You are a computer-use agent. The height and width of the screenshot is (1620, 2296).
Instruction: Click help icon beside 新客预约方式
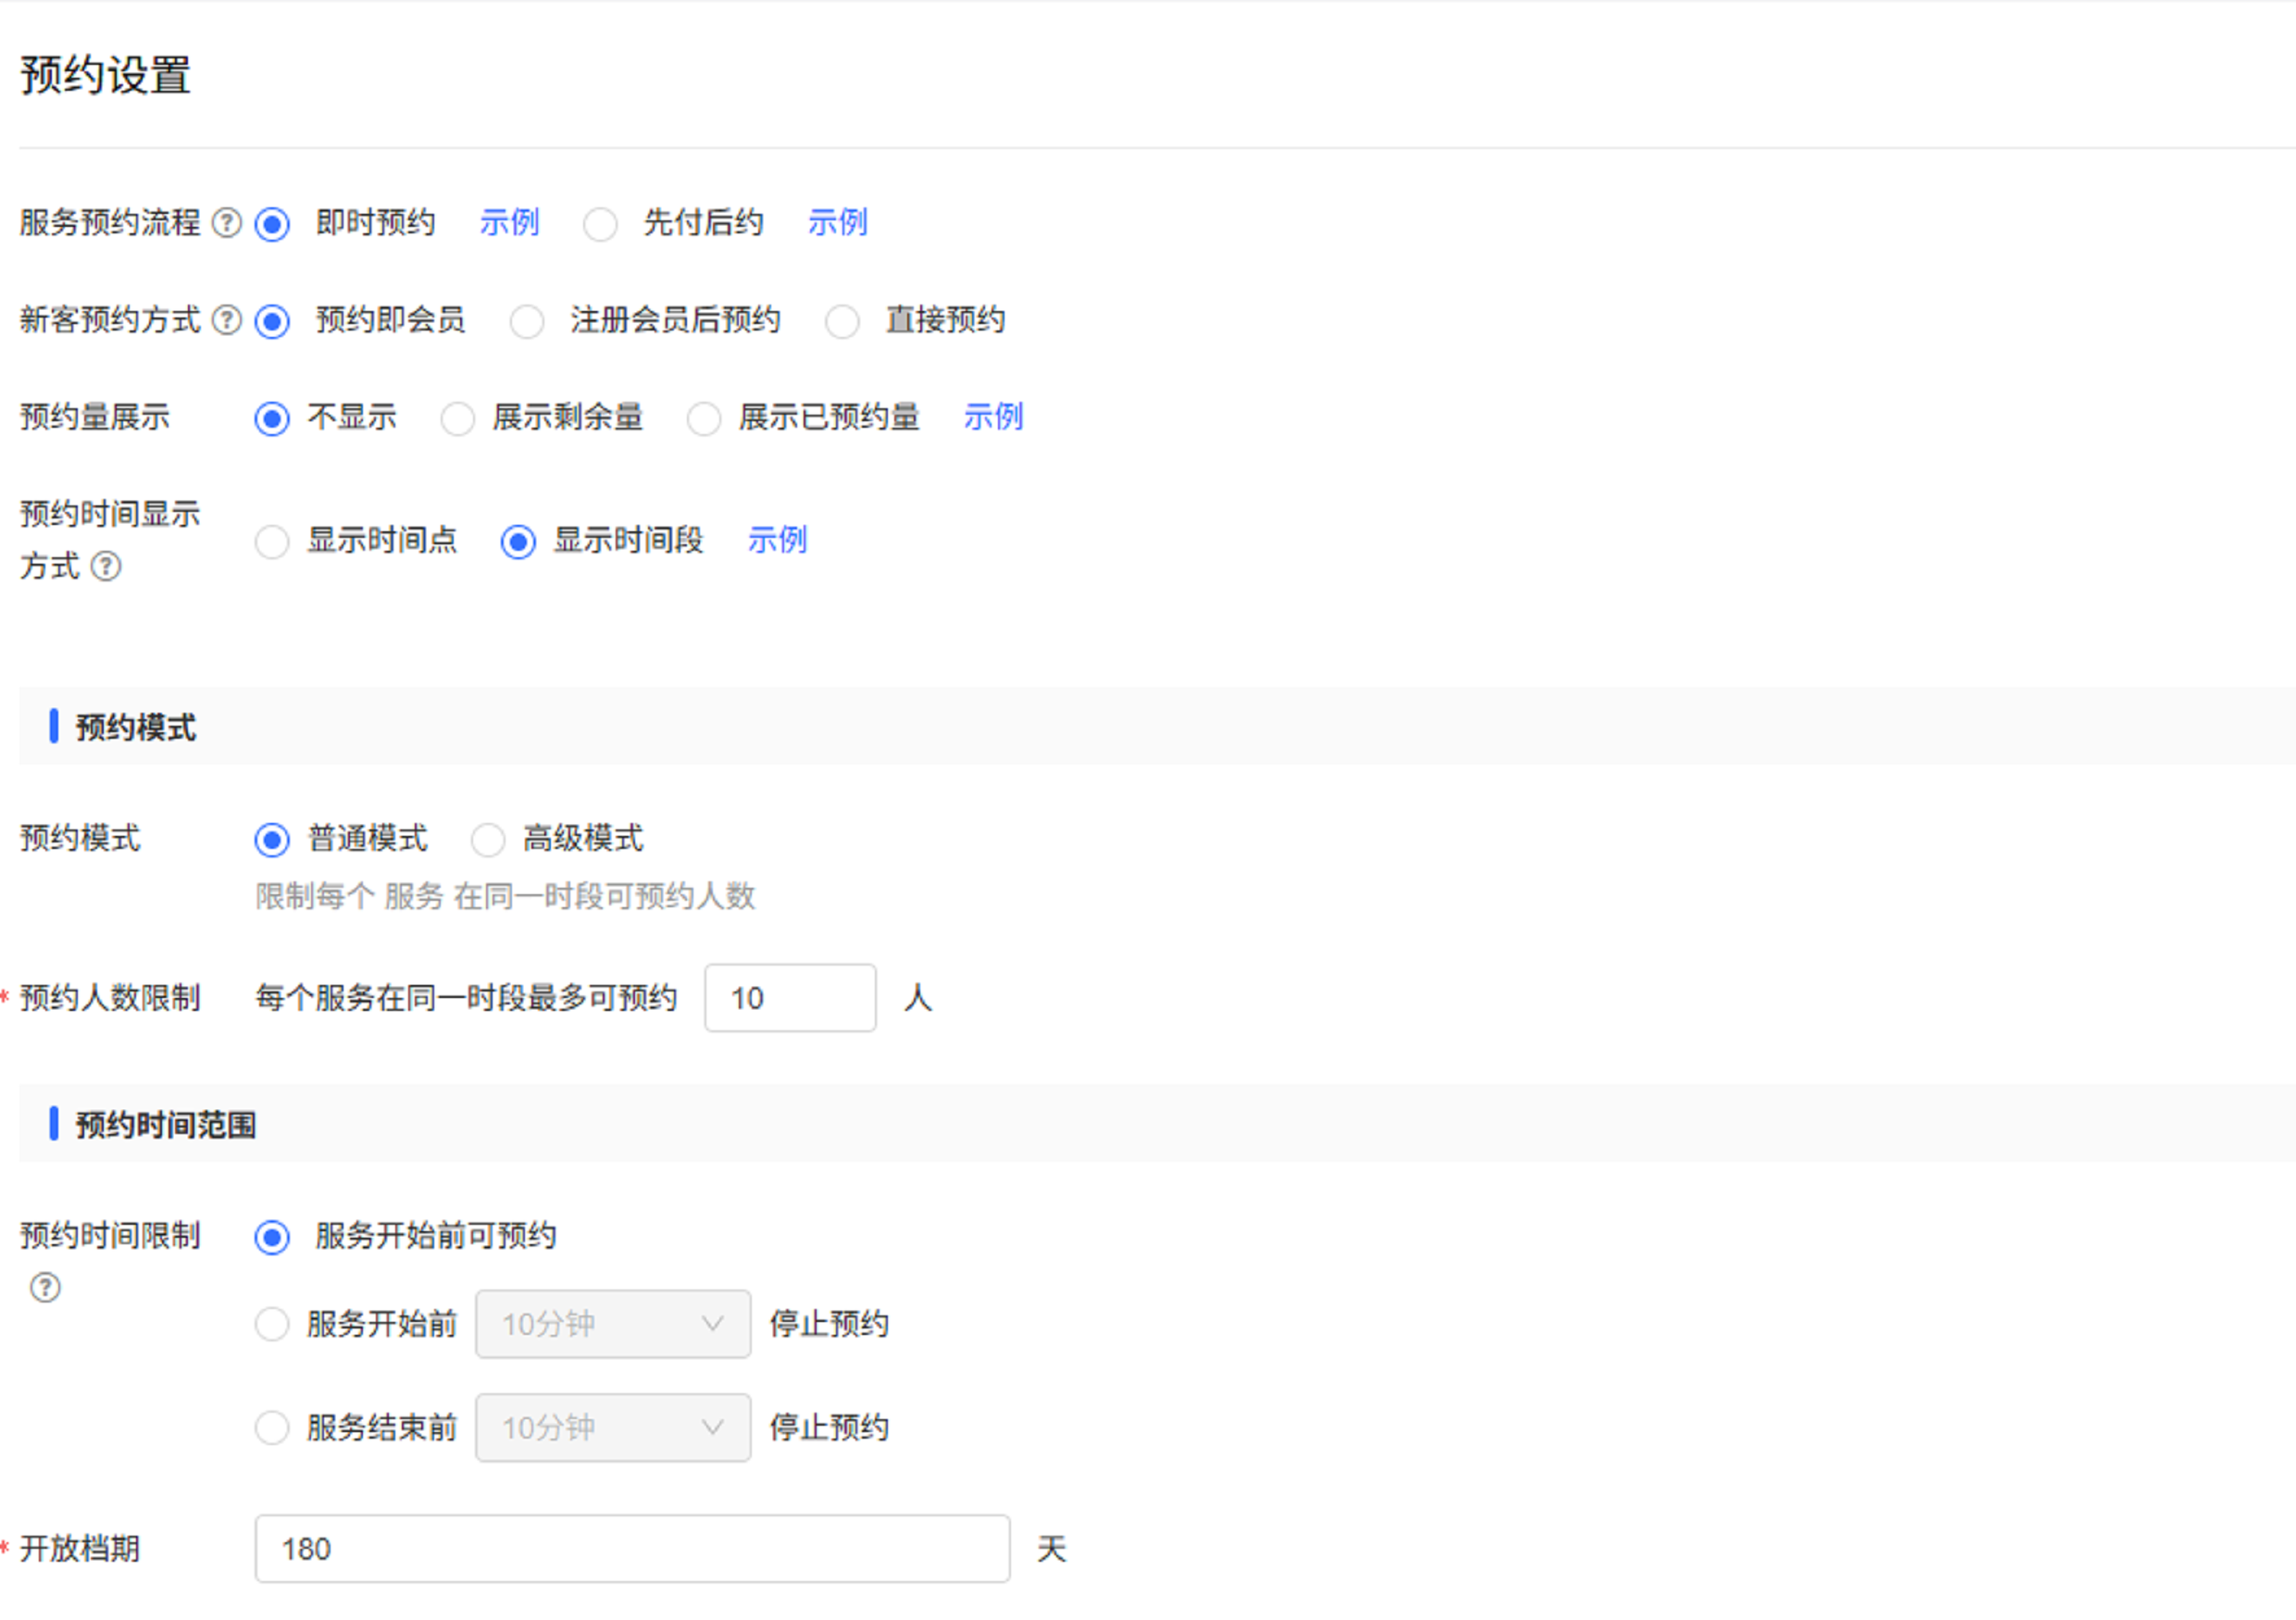pos(227,320)
